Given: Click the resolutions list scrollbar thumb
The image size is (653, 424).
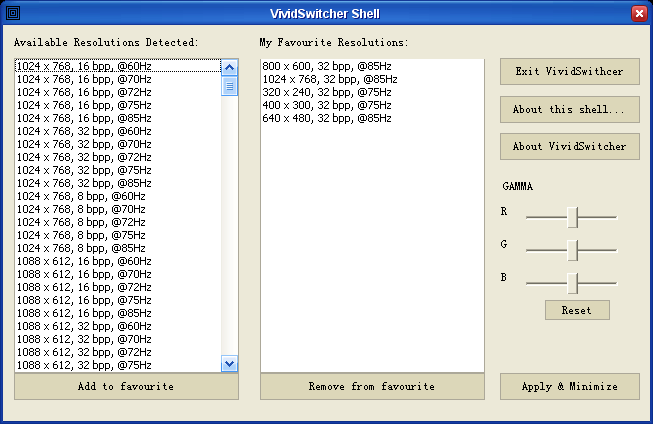Looking at the screenshot, I should (229, 86).
